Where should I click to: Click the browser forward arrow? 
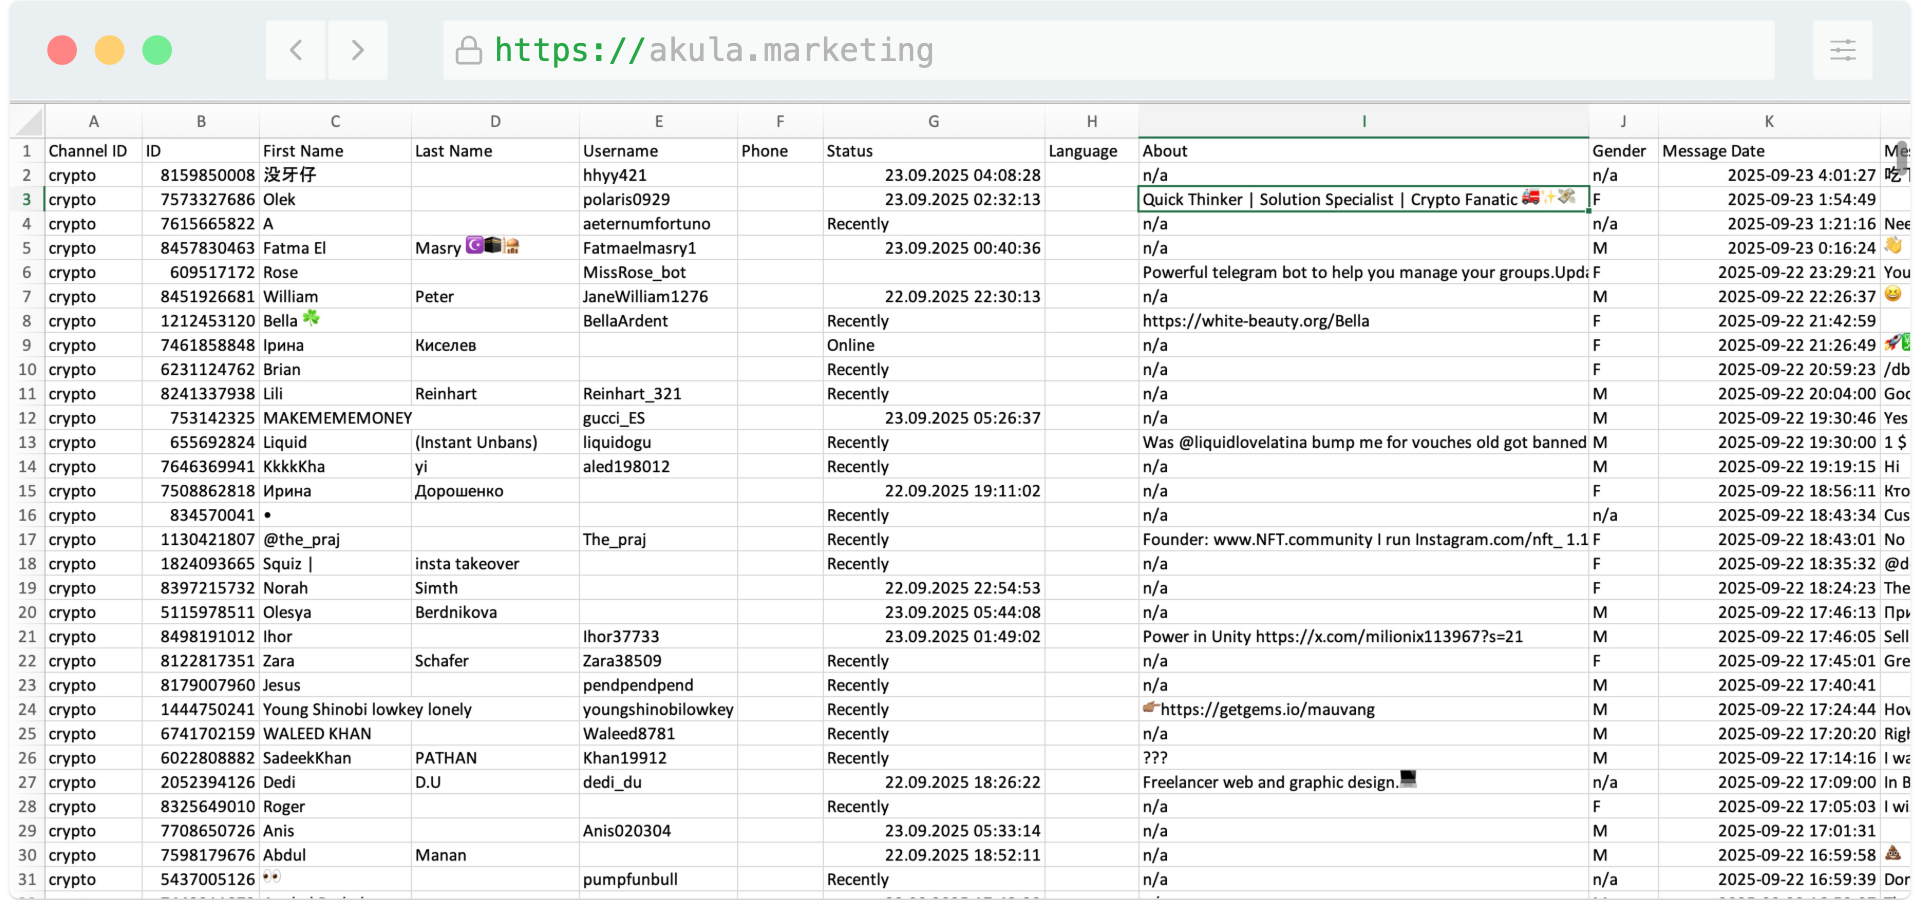pyautogui.click(x=357, y=50)
